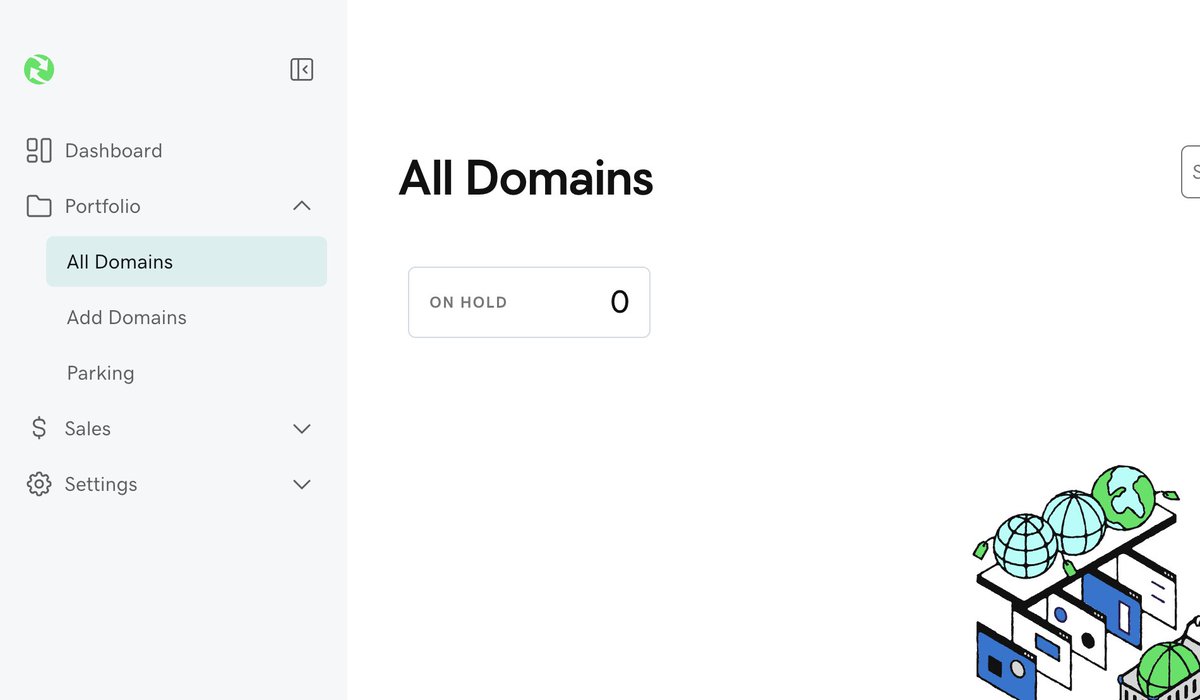This screenshot has height=700, width=1200.
Task: Click the green arrows logo icon
Action: [x=39, y=70]
